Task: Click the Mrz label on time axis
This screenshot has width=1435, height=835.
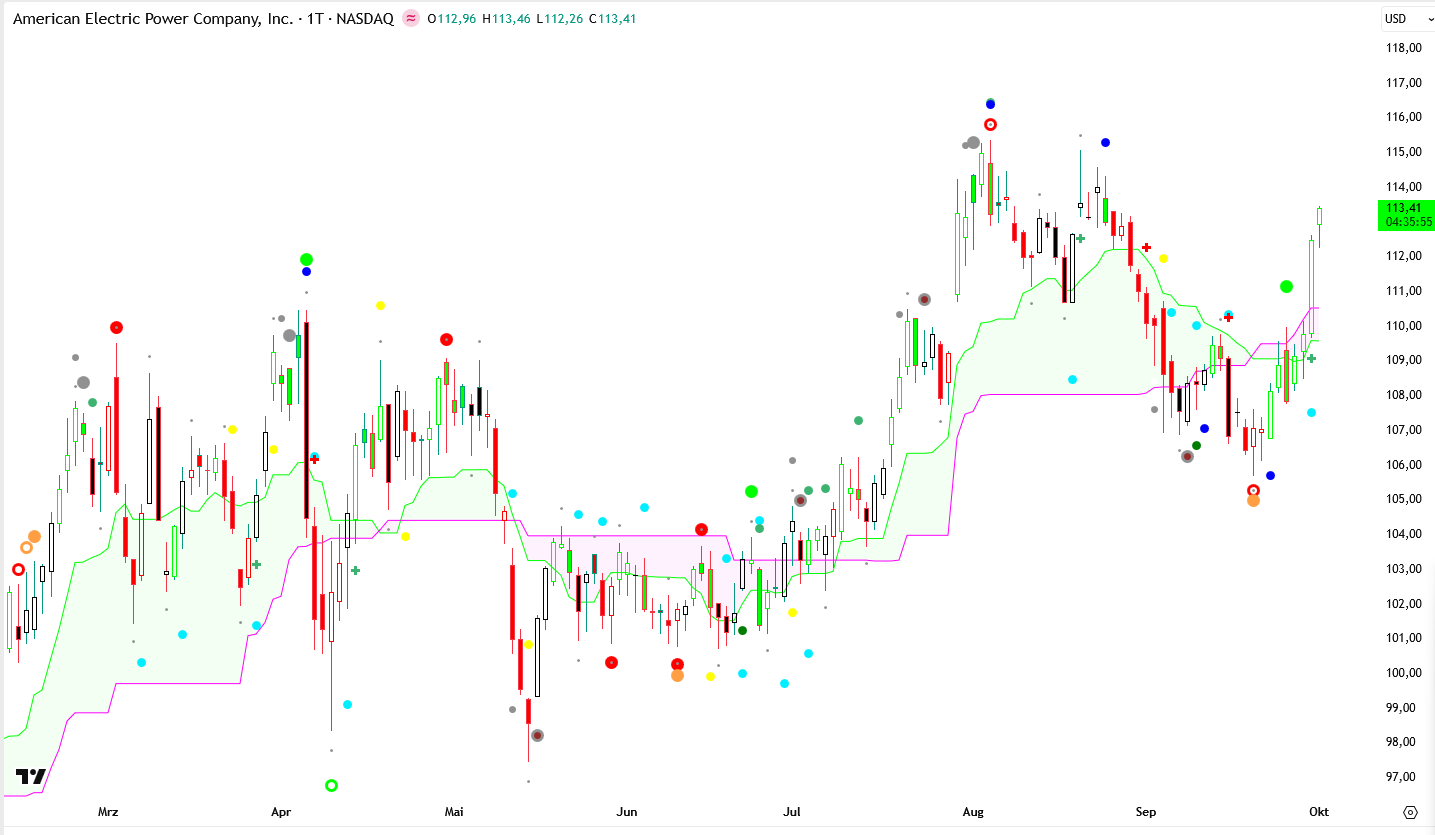Action: click(108, 812)
